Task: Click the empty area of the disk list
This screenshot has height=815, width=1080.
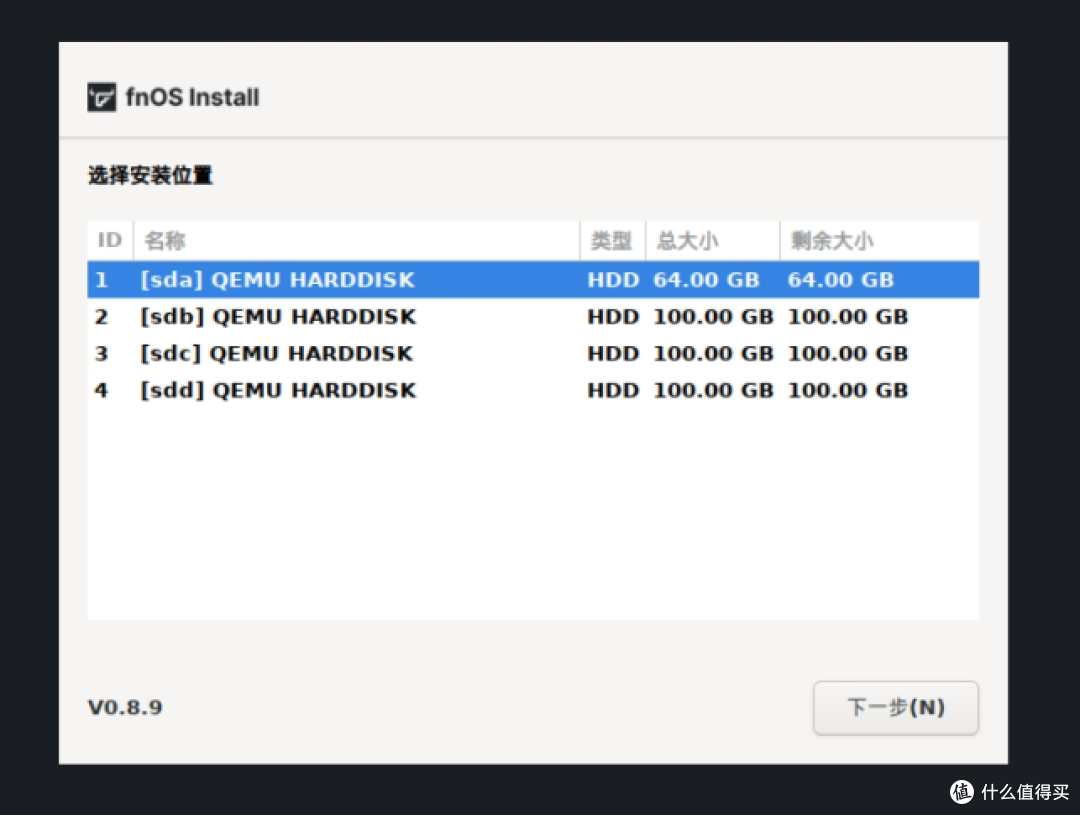Action: pyautogui.click(x=533, y=515)
